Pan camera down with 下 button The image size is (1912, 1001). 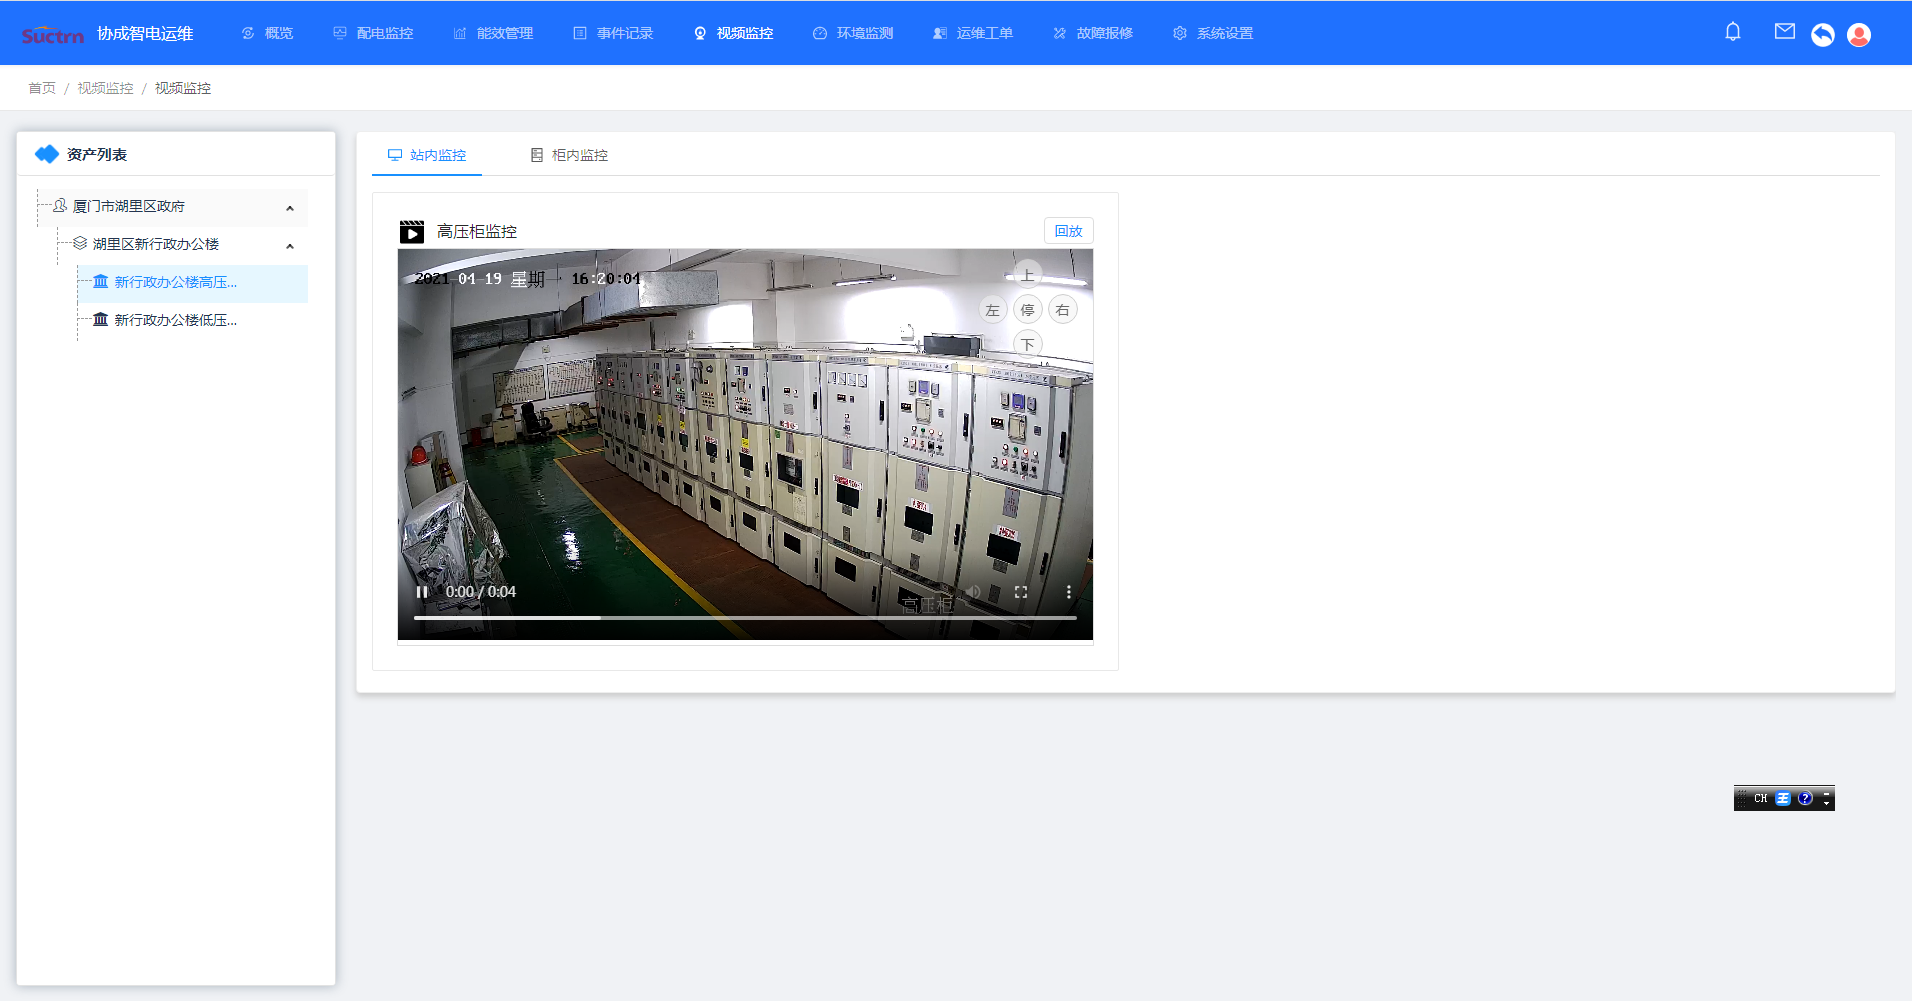point(1027,345)
